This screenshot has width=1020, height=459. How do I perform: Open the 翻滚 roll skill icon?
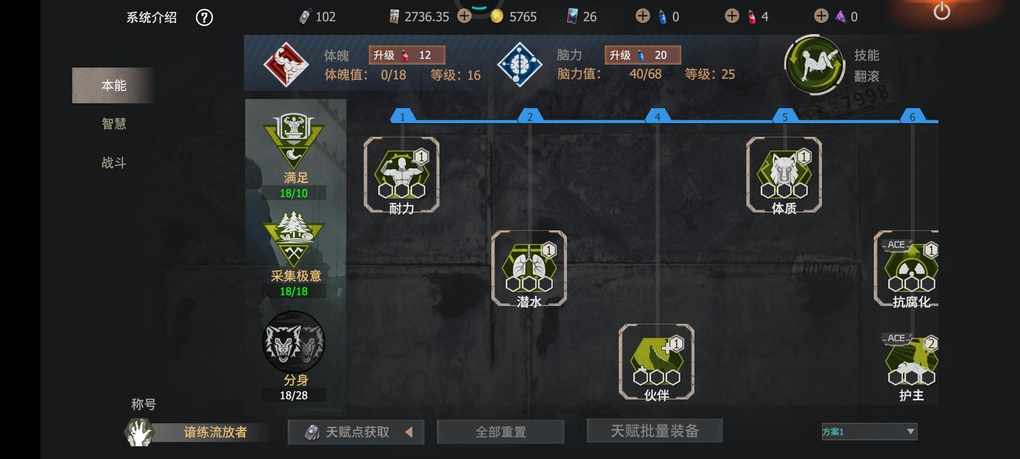(814, 64)
